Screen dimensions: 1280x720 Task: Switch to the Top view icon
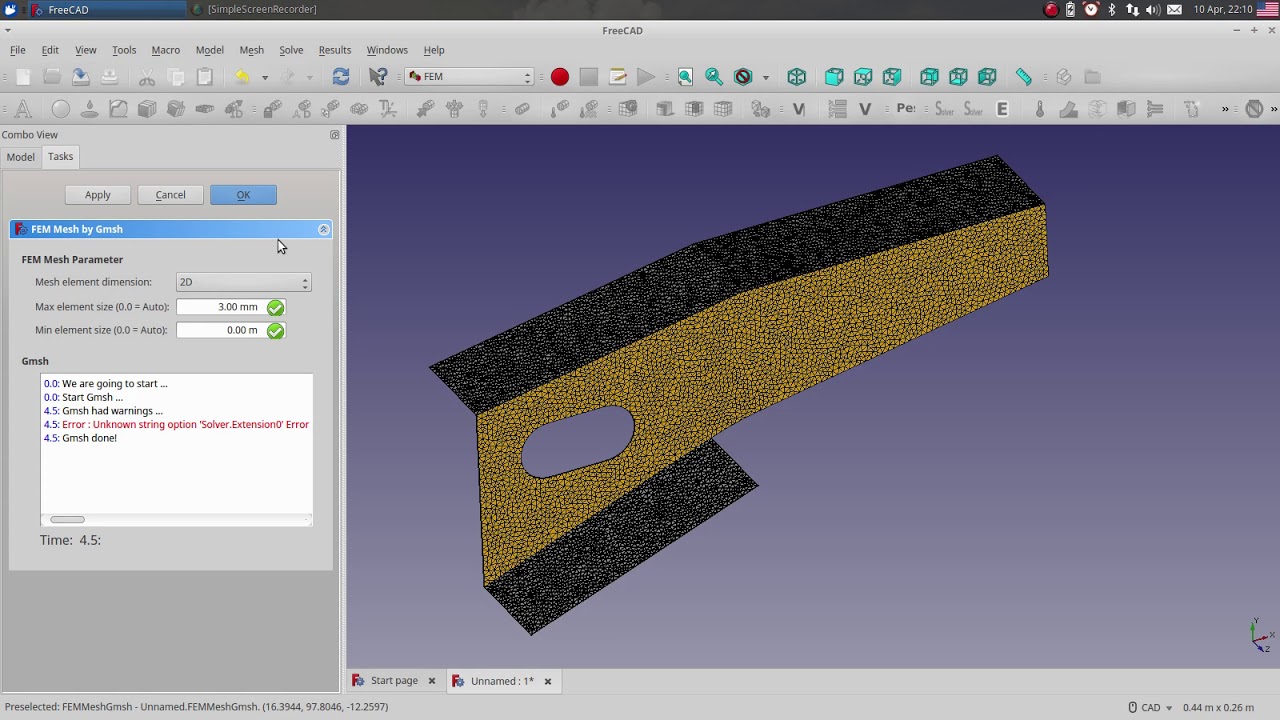(x=863, y=77)
